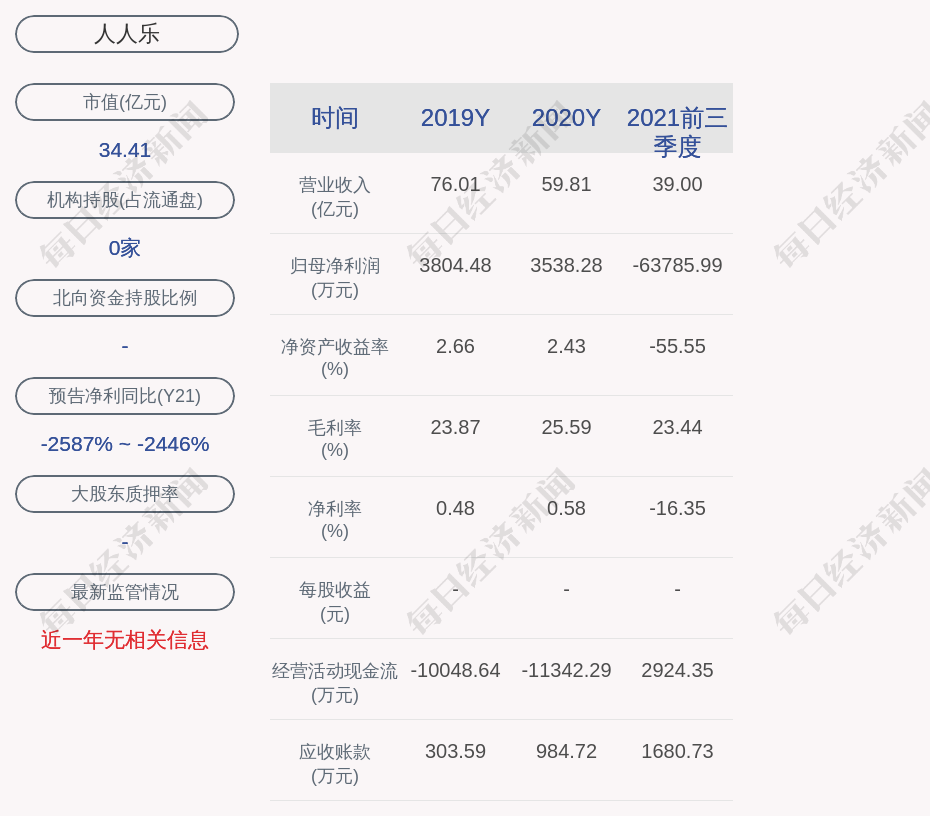Select the 2020Y column header
Screen dimensions: 930x816
[566, 118]
